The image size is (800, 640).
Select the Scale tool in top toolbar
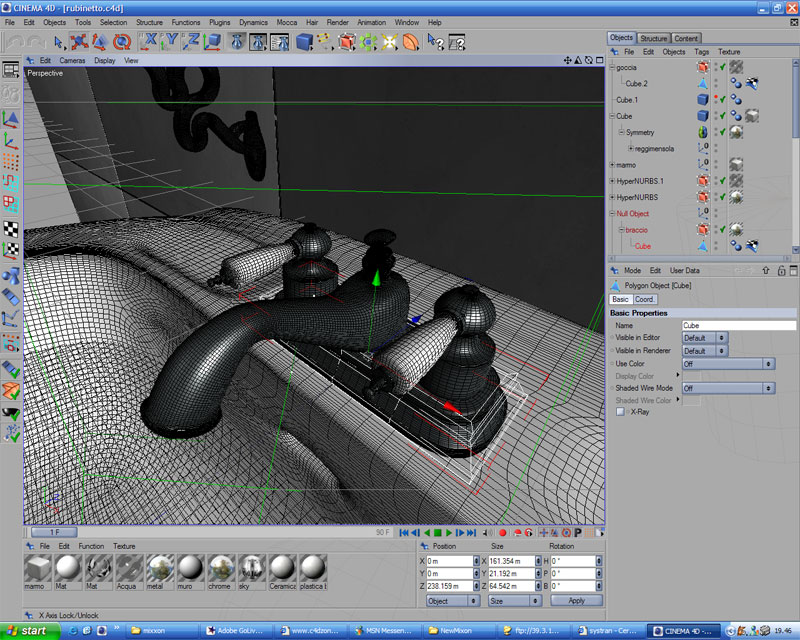tap(100, 42)
